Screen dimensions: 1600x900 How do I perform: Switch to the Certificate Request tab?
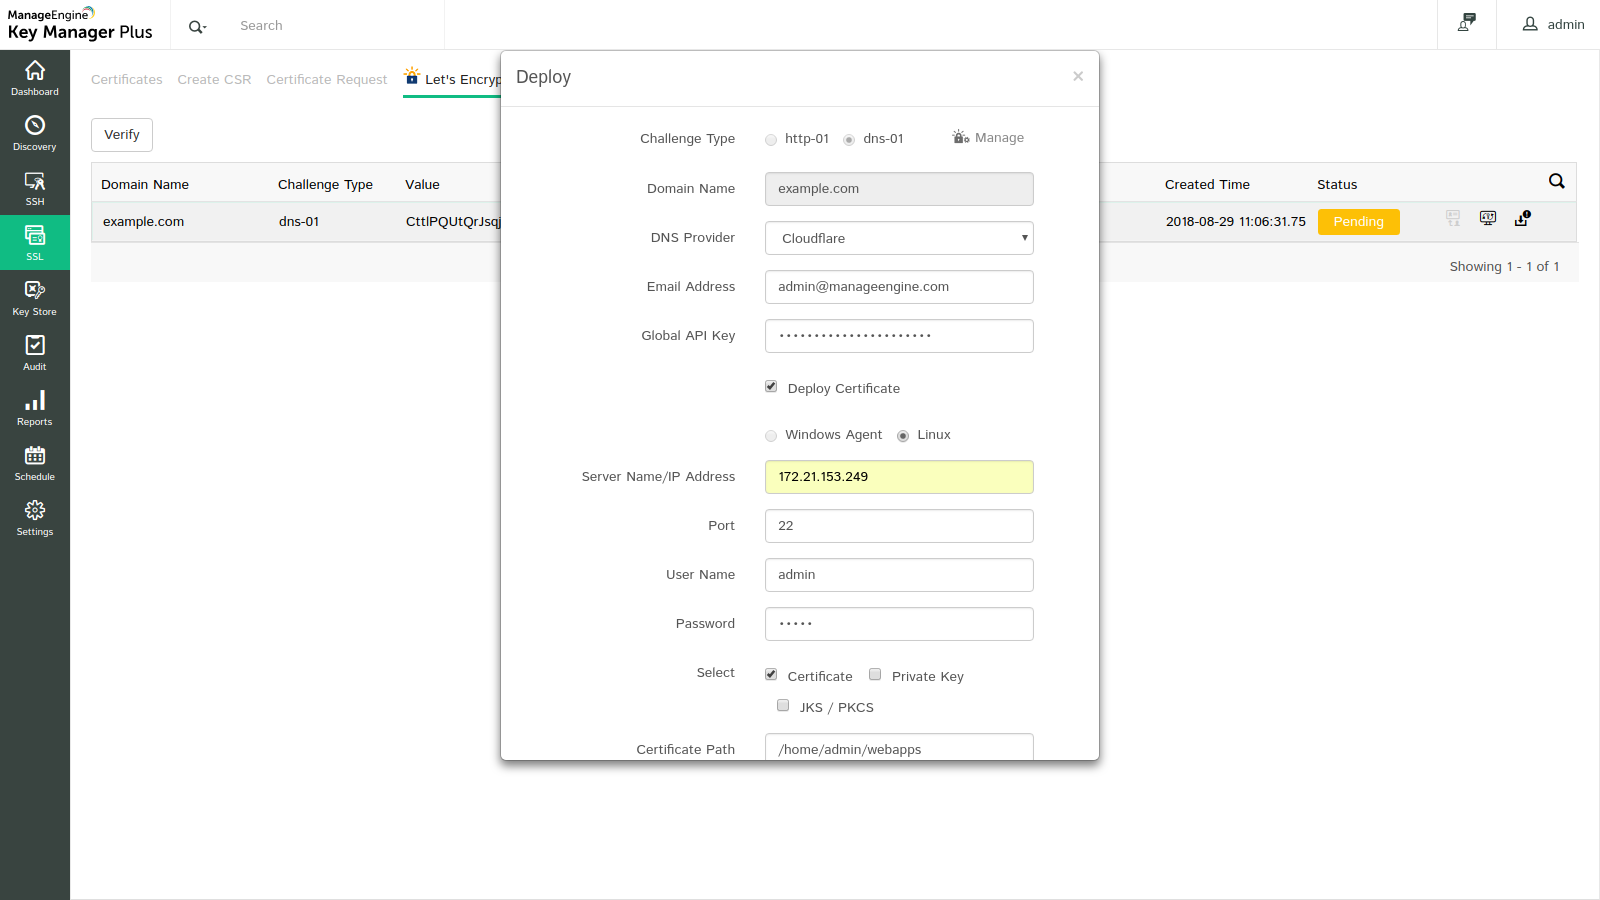coord(326,80)
